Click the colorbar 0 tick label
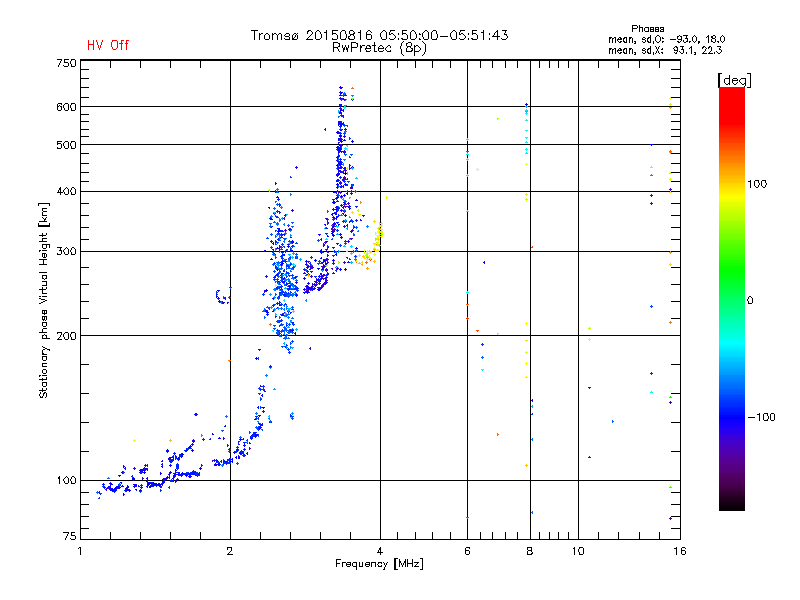This screenshot has height=600, width=800. click(749, 301)
